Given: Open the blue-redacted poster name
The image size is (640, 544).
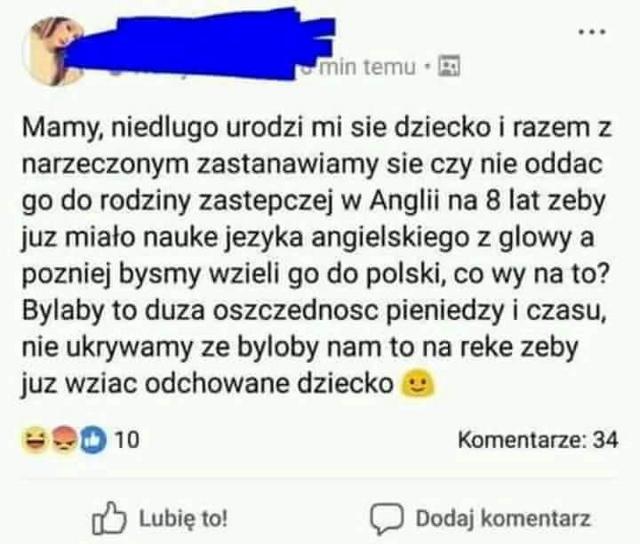Looking at the screenshot, I should (200, 43).
